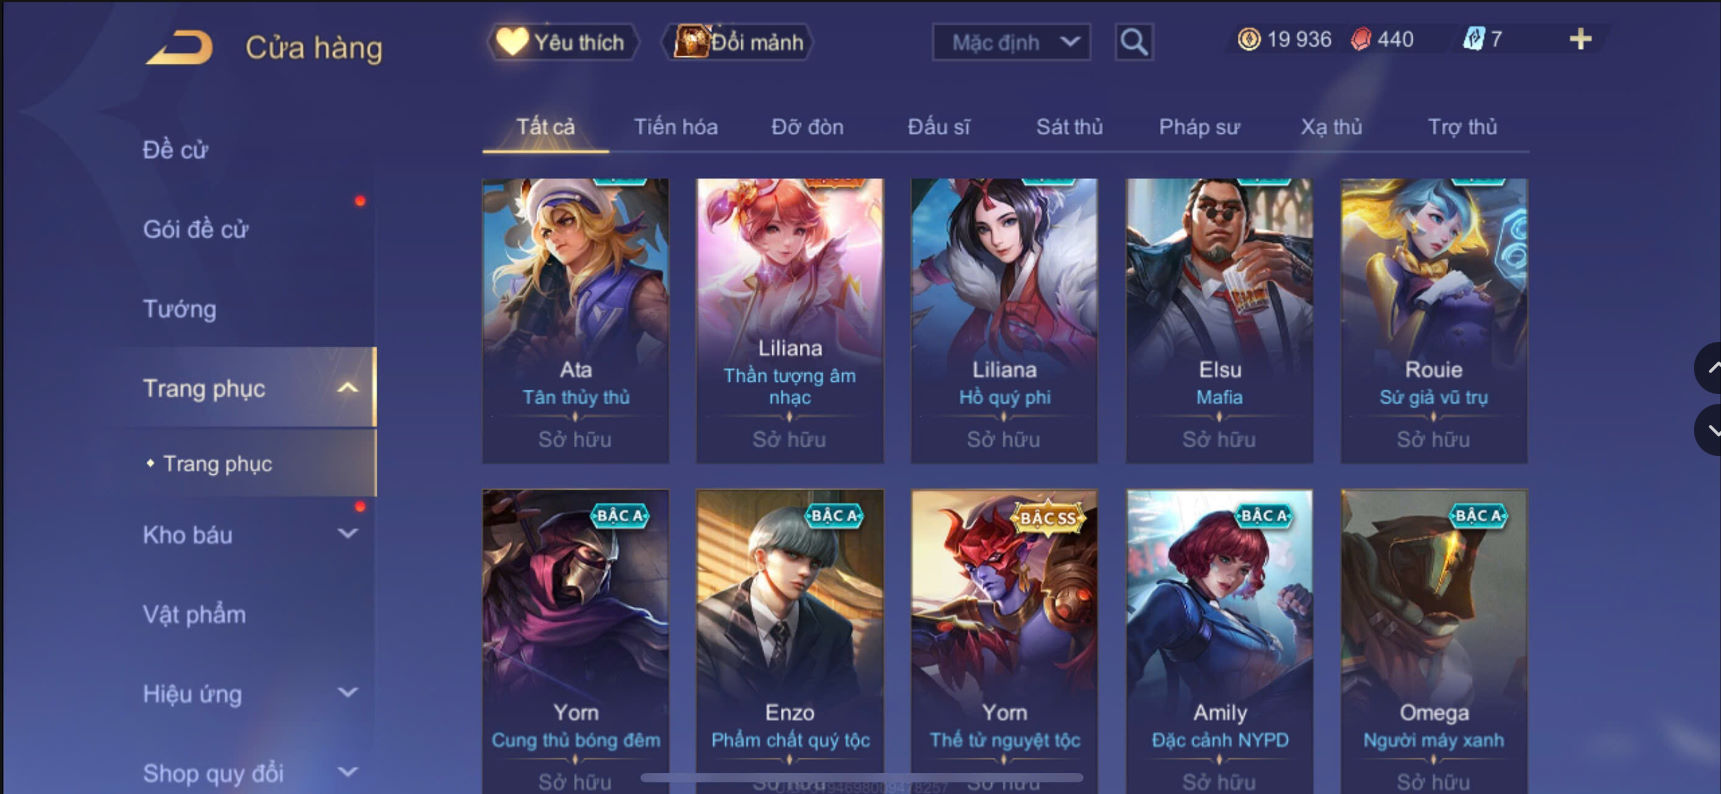1721x794 pixels.
Task: Open Đổi mảnh fragment exchange
Action: [739, 42]
